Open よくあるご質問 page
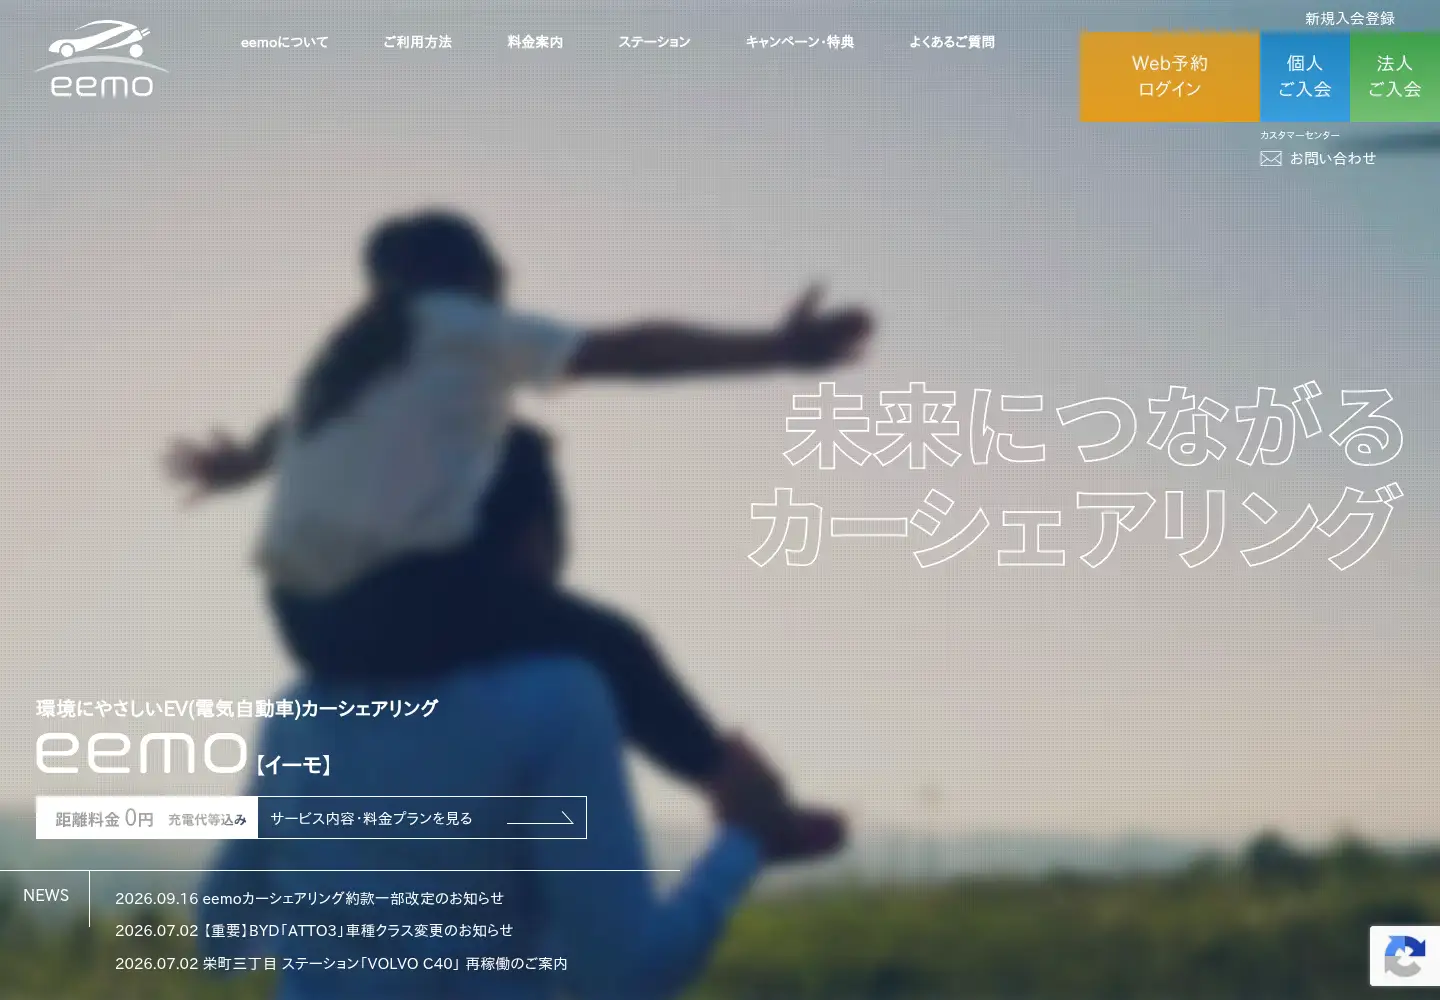This screenshot has height=1000, width=1440. (x=952, y=42)
